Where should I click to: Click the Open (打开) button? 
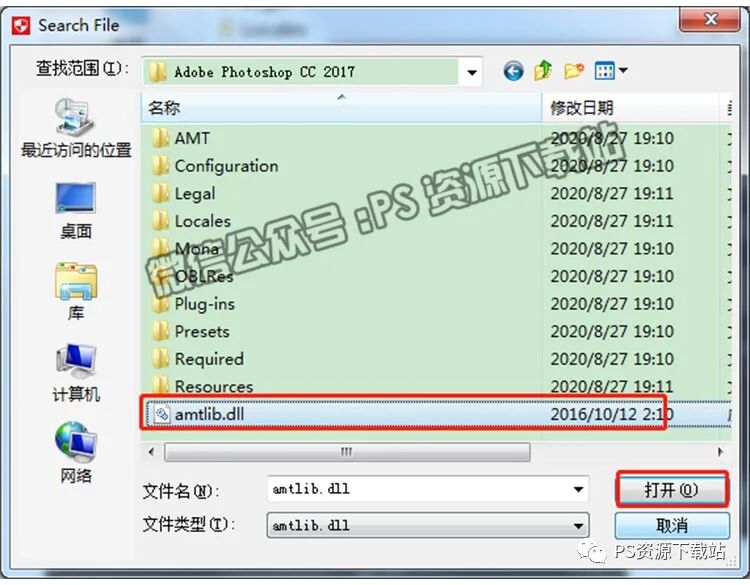pyautogui.click(x=672, y=489)
